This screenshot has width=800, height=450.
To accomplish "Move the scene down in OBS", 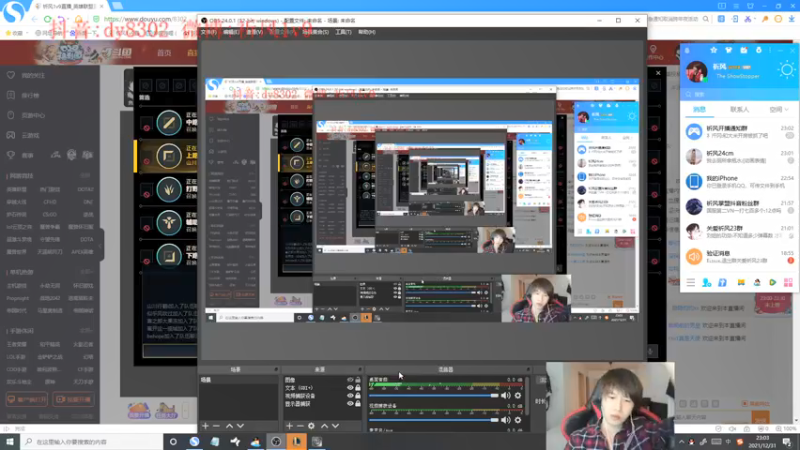I will coord(240,426).
